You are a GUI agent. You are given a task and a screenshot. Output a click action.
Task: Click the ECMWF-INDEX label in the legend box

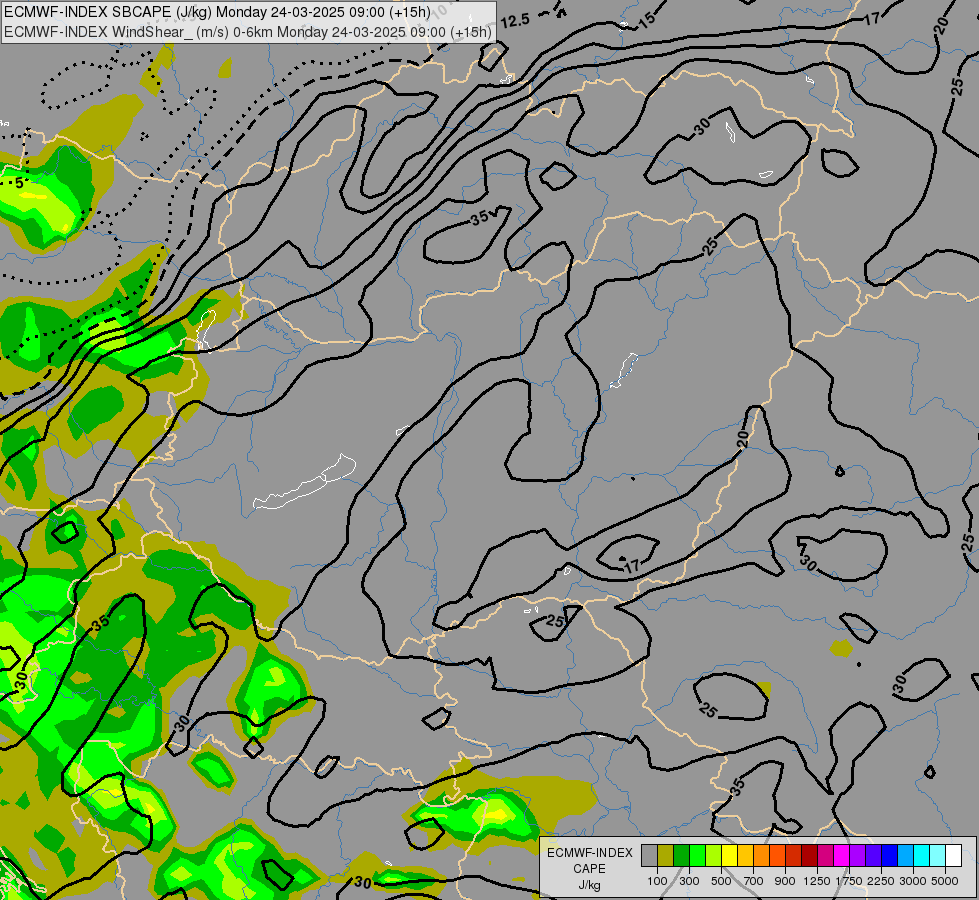point(589,853)
